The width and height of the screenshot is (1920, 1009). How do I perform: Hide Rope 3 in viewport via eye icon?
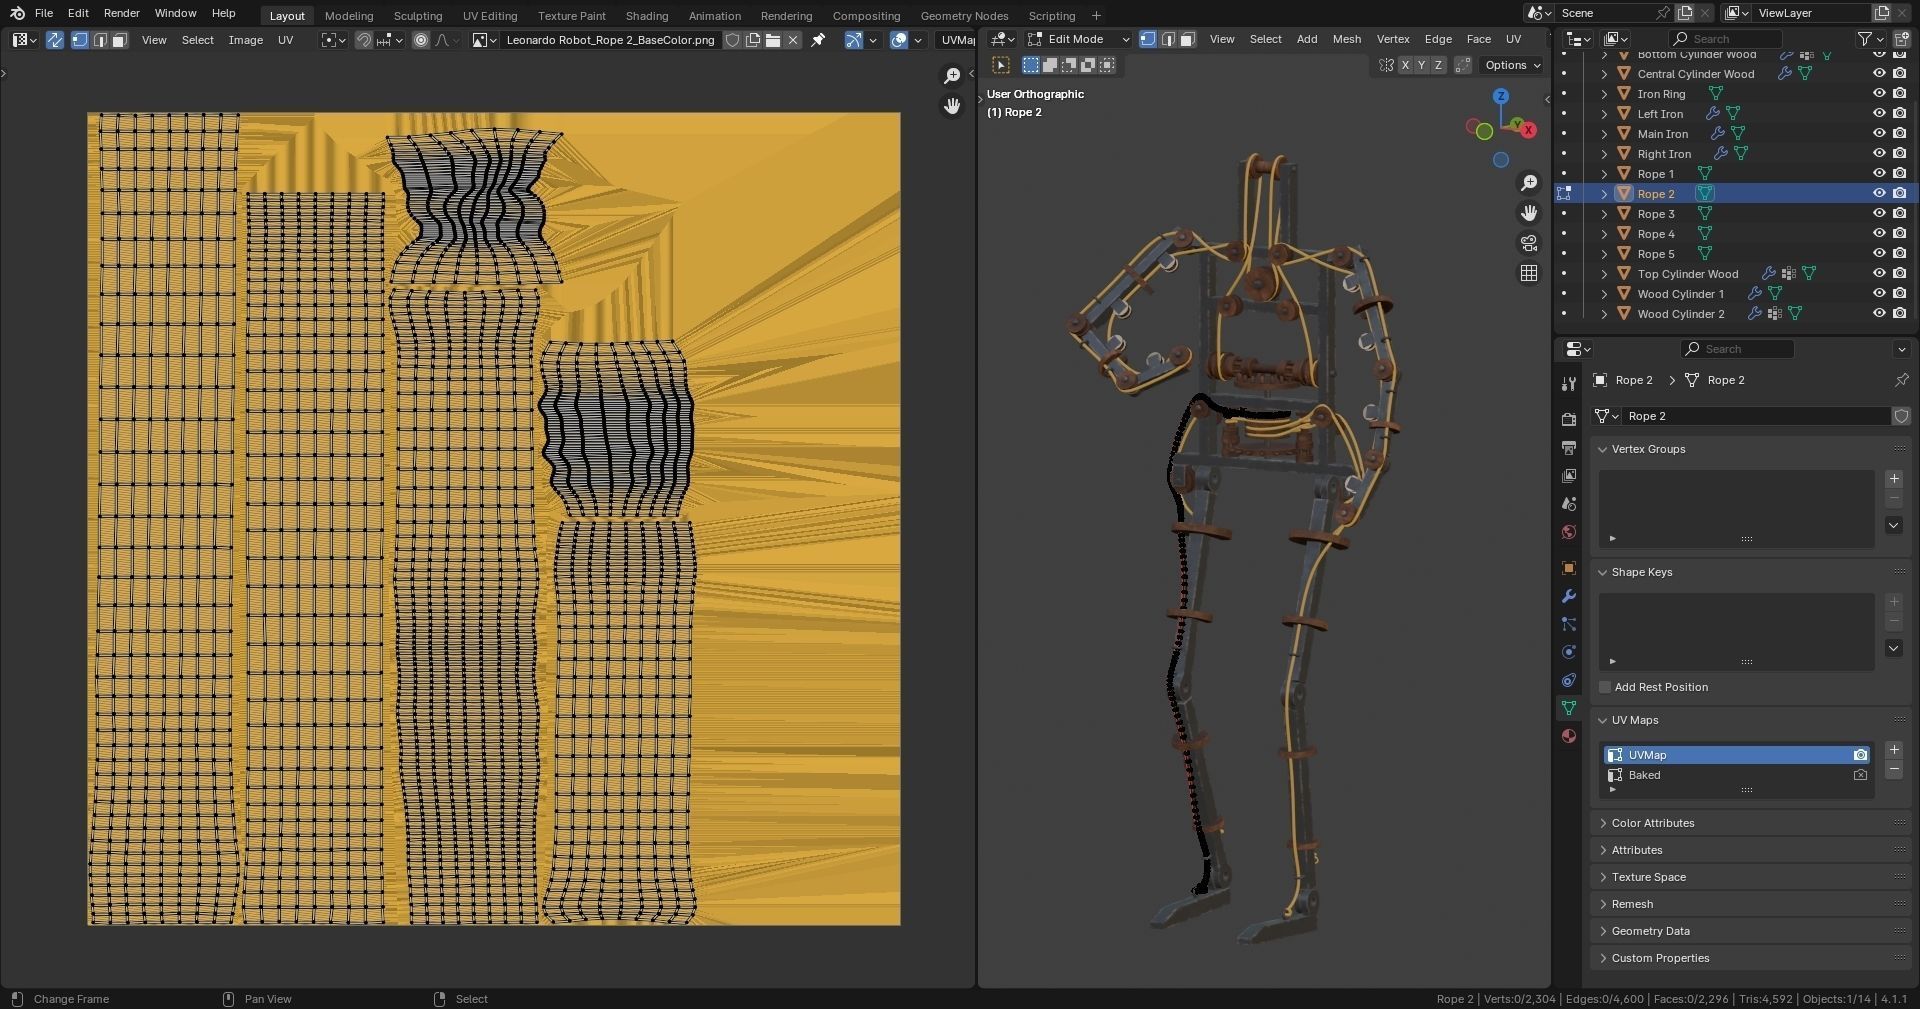1879,213
